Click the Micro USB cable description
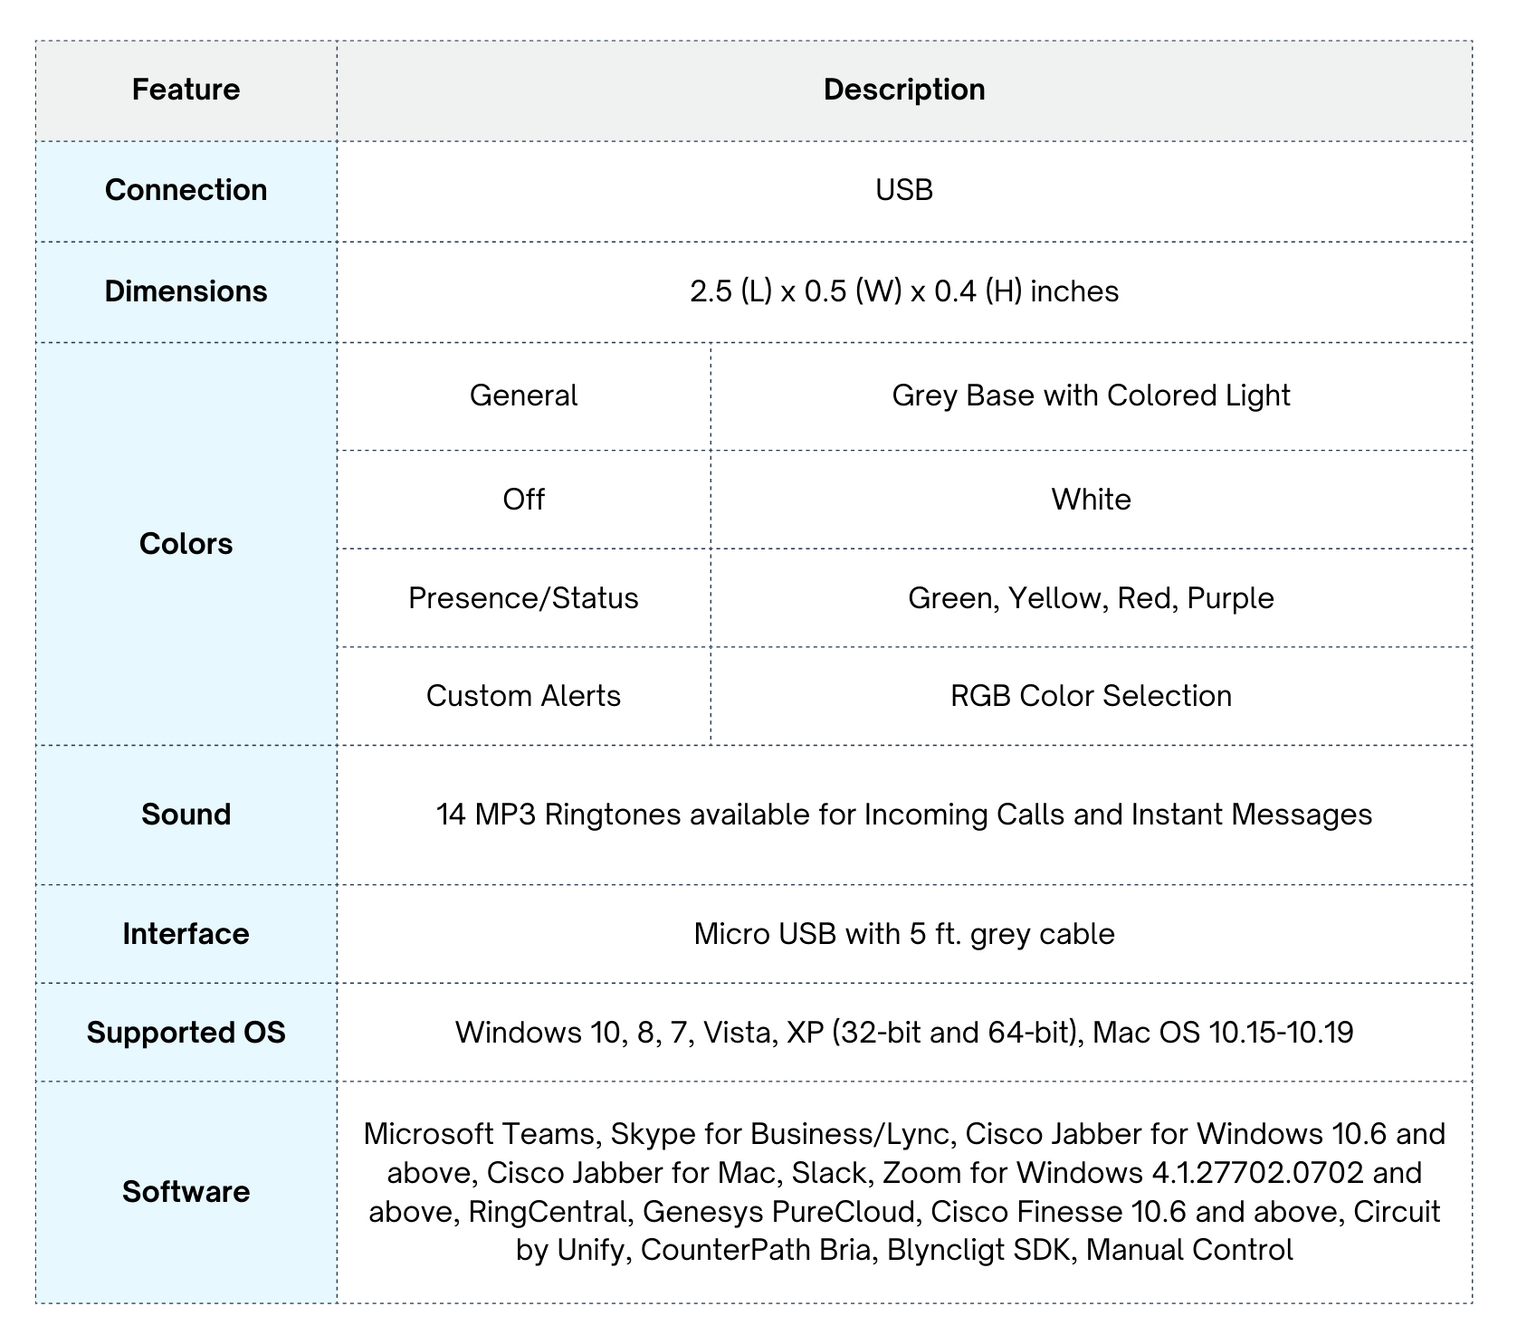 point(904,934)
